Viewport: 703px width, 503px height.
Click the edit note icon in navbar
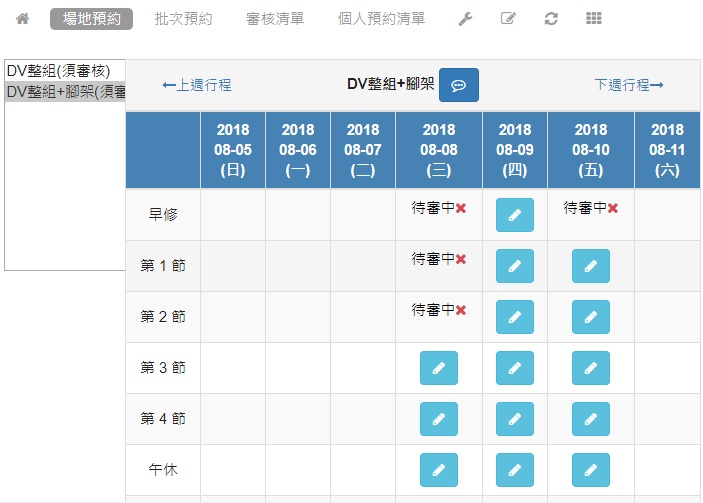[x=508, y=19]
